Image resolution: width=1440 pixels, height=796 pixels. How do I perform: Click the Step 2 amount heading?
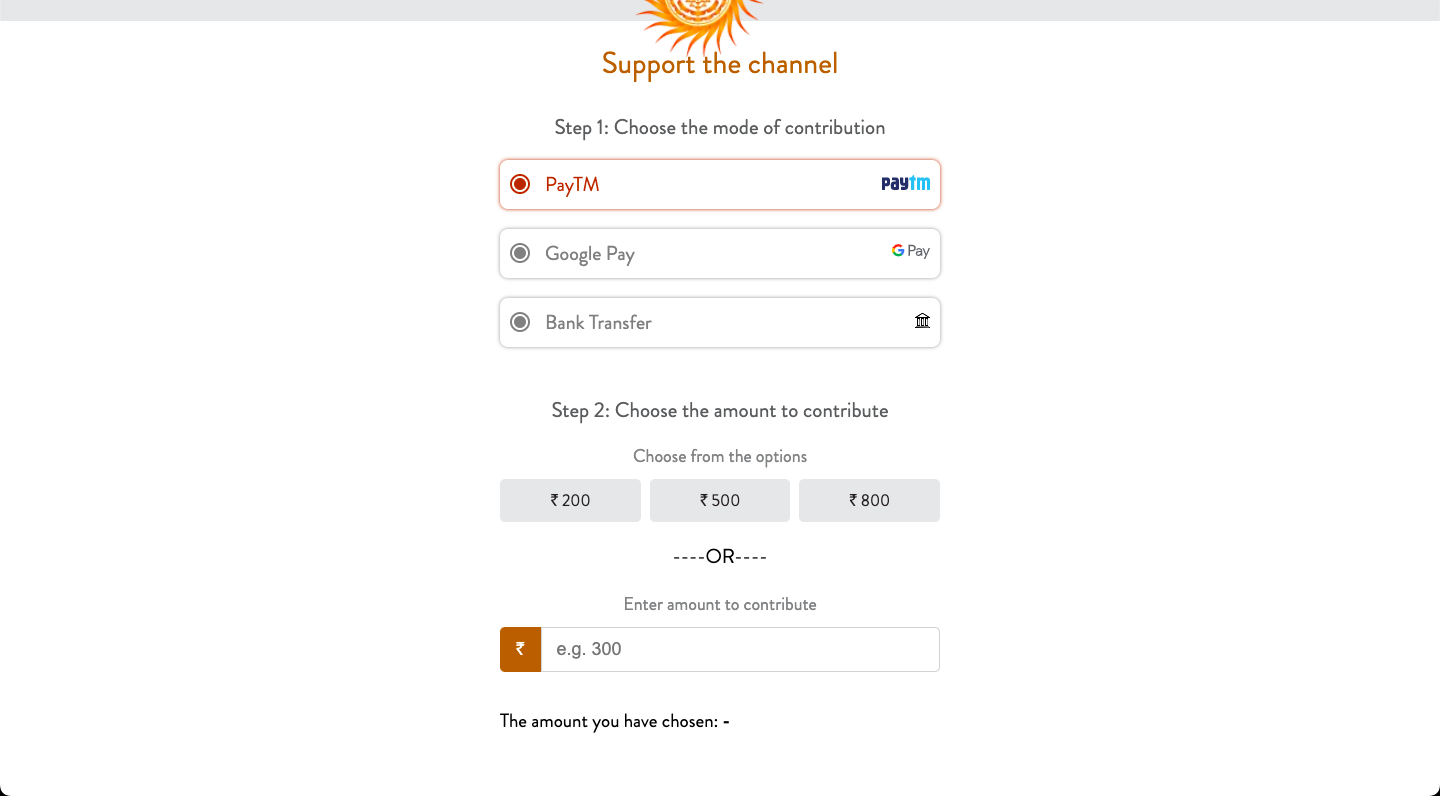[720, 411]
